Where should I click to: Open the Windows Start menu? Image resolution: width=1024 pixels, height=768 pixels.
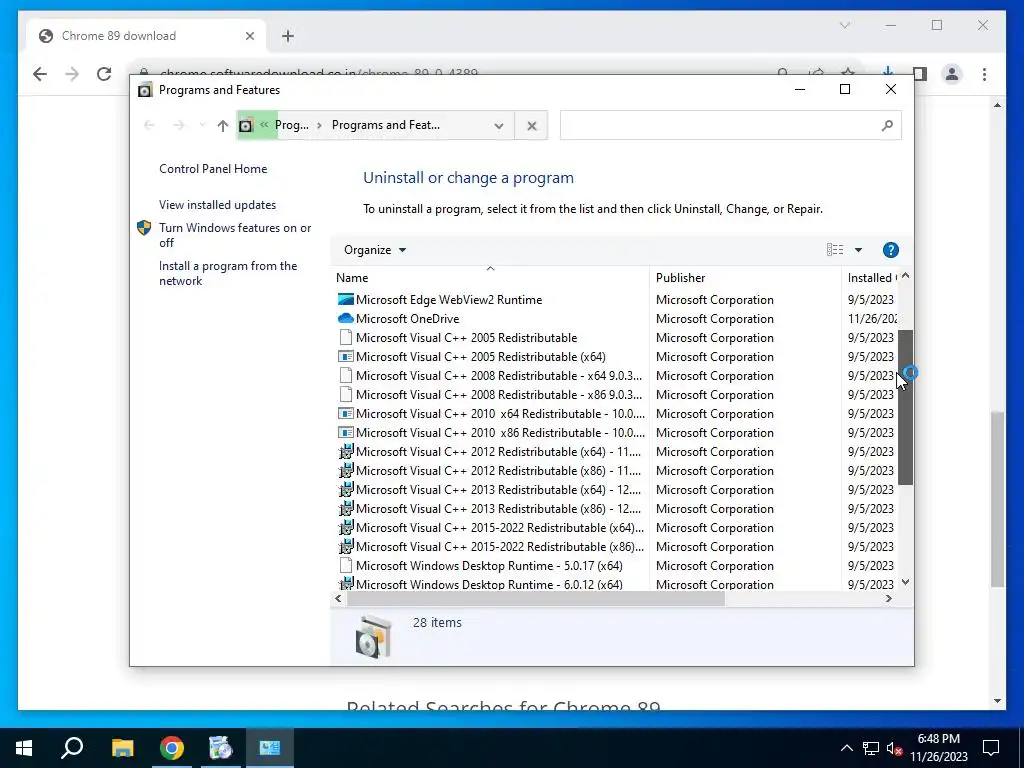click(x=24, y=748)
